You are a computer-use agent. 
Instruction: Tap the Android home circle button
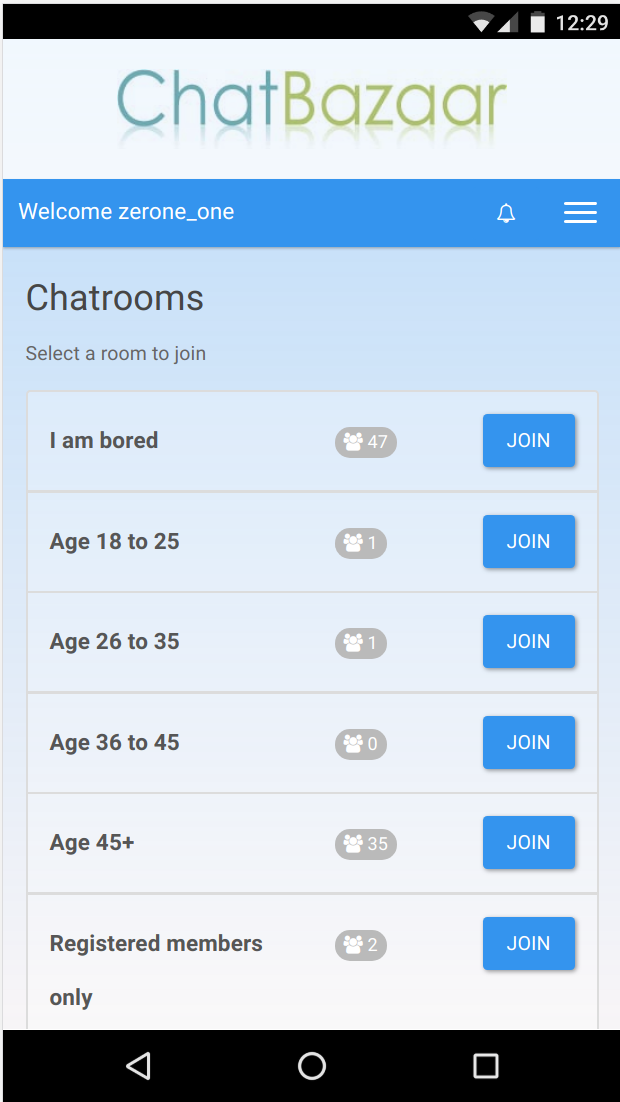(x=311, y=1065)
